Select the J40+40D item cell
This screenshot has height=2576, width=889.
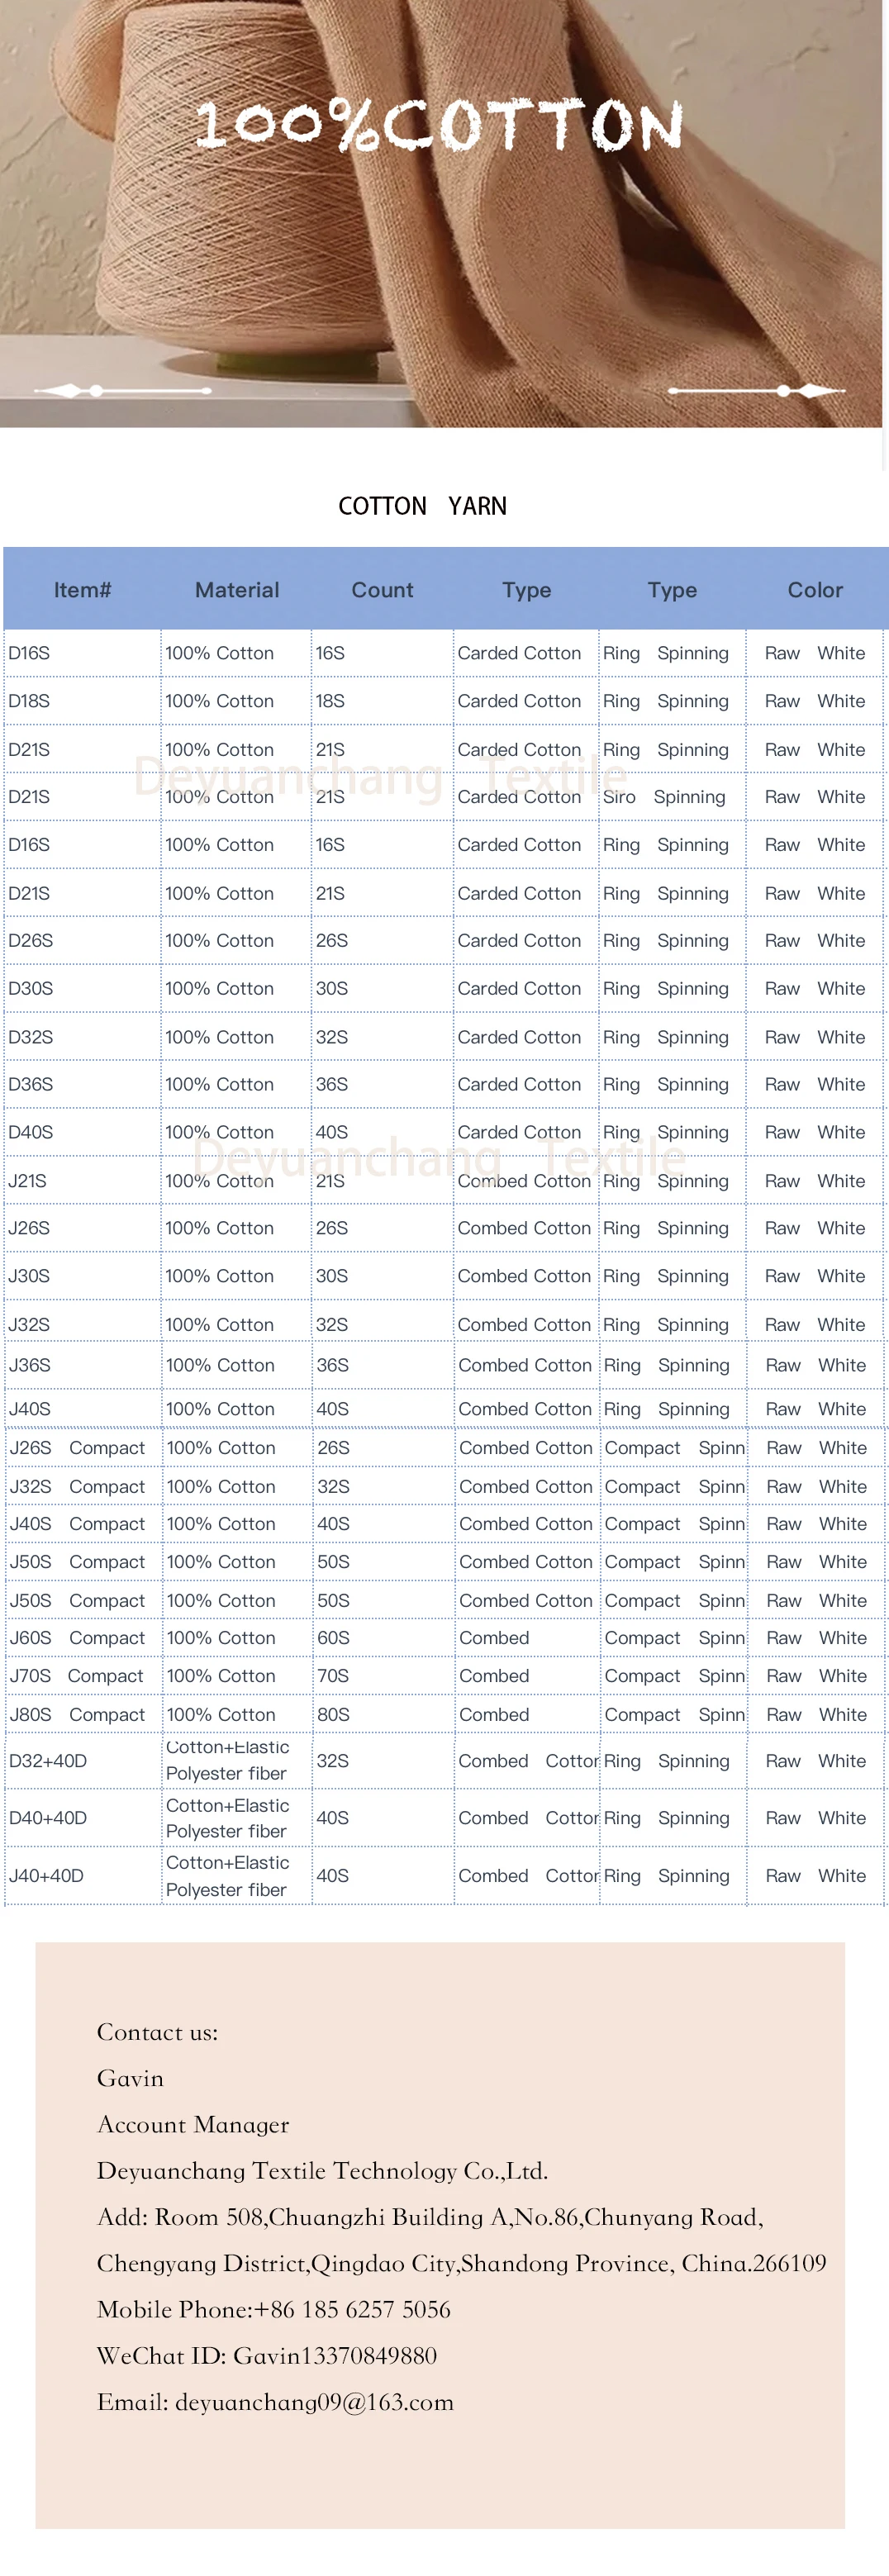coord(46,1876)
